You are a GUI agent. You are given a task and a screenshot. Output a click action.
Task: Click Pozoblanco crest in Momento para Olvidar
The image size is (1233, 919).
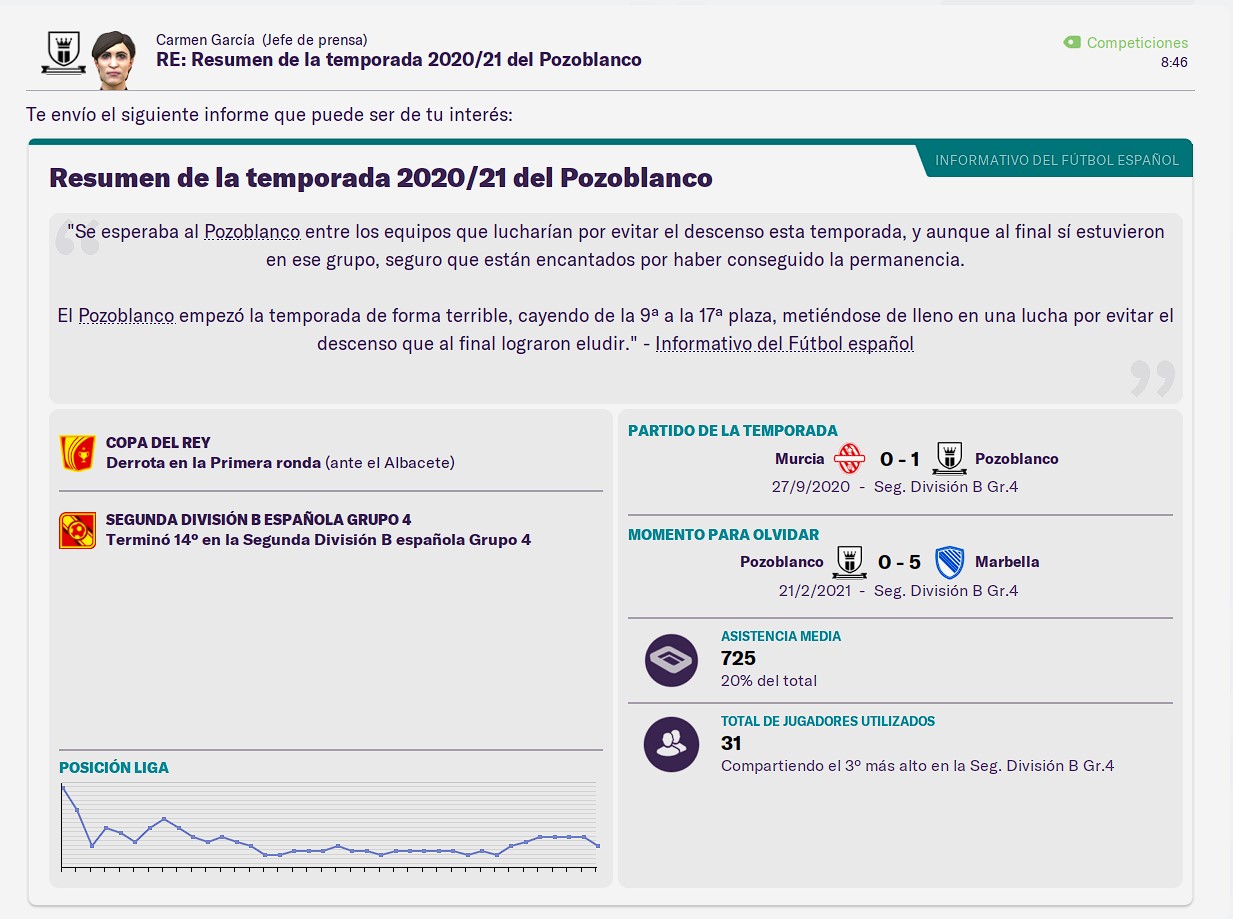click(849, 562)
